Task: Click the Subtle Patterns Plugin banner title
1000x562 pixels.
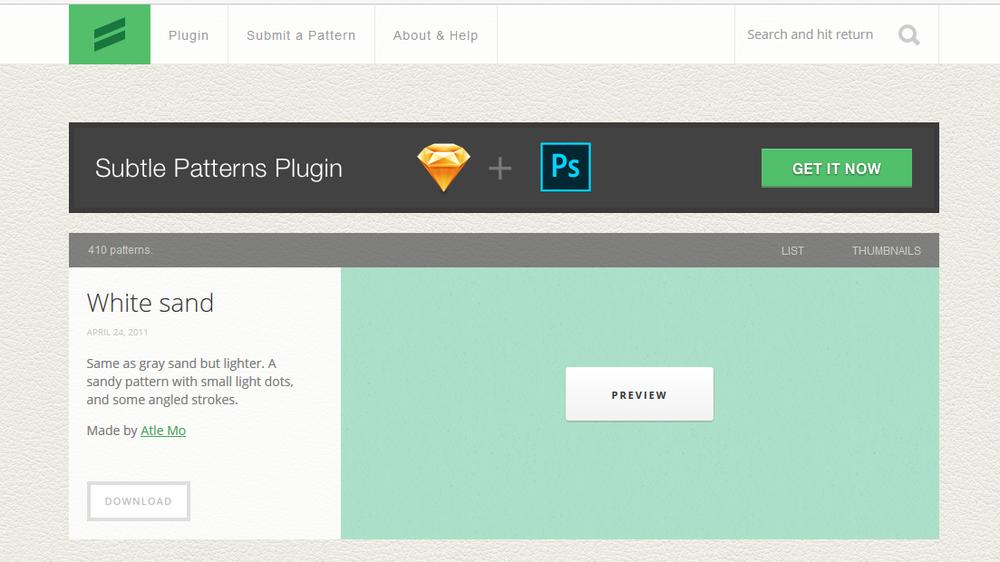Action: 219,168
